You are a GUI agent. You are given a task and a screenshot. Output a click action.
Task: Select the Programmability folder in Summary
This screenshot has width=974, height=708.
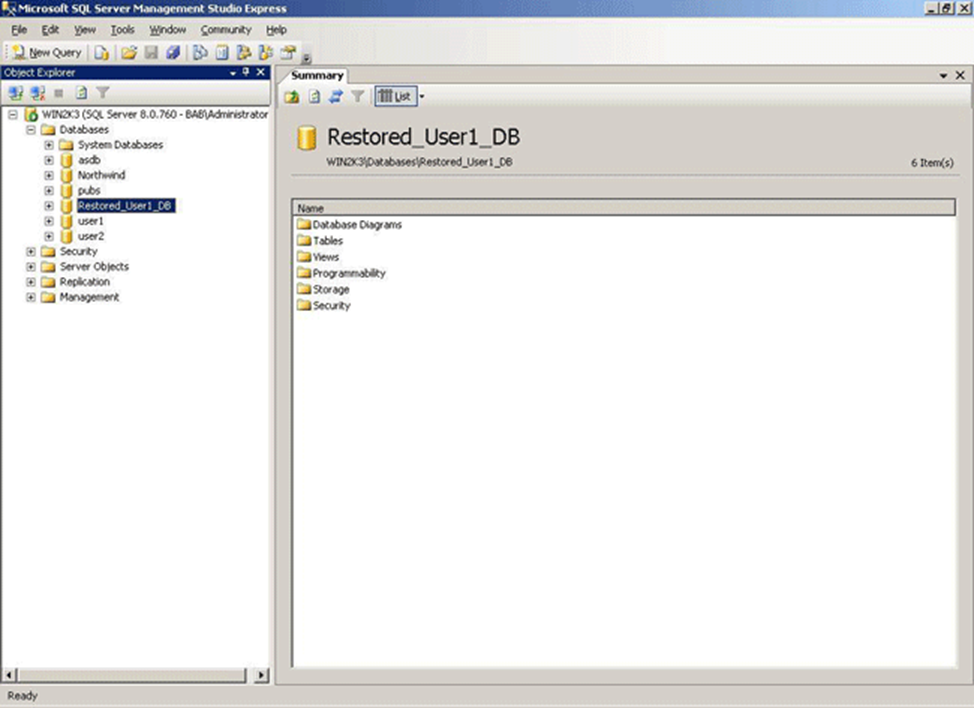(342, 273)
